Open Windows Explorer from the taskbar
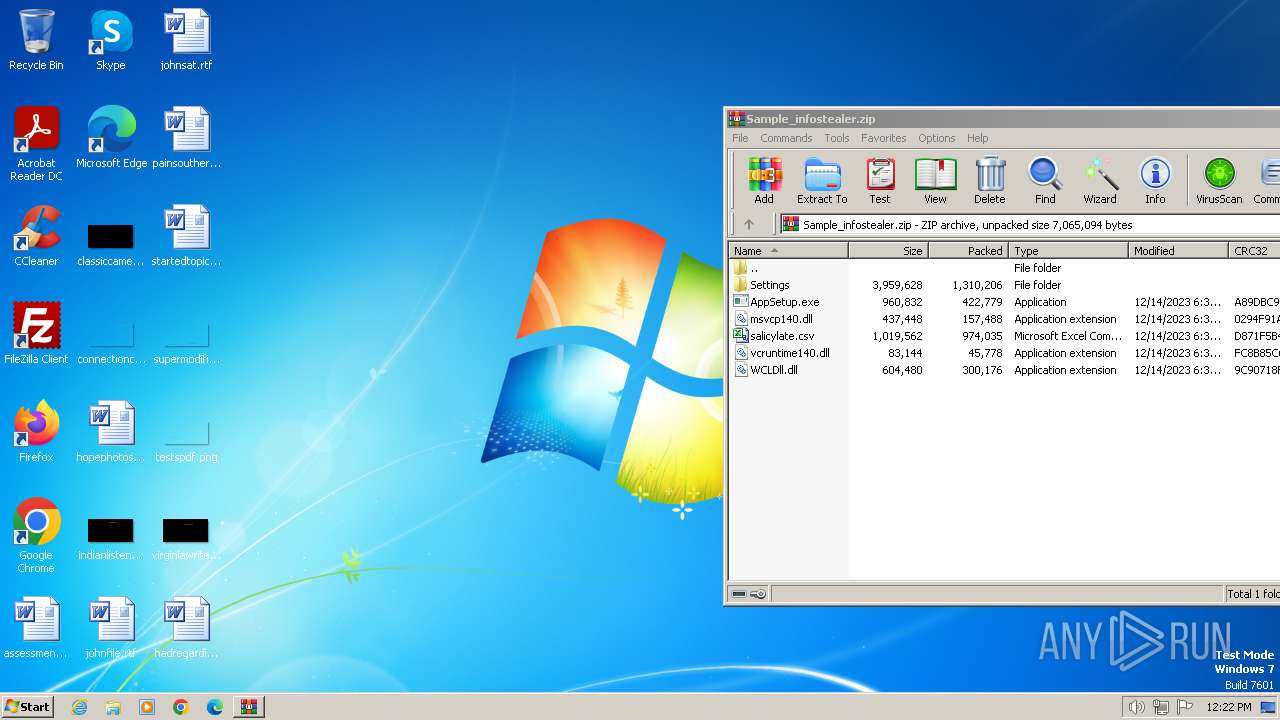1280x720 pixels. 113,707
